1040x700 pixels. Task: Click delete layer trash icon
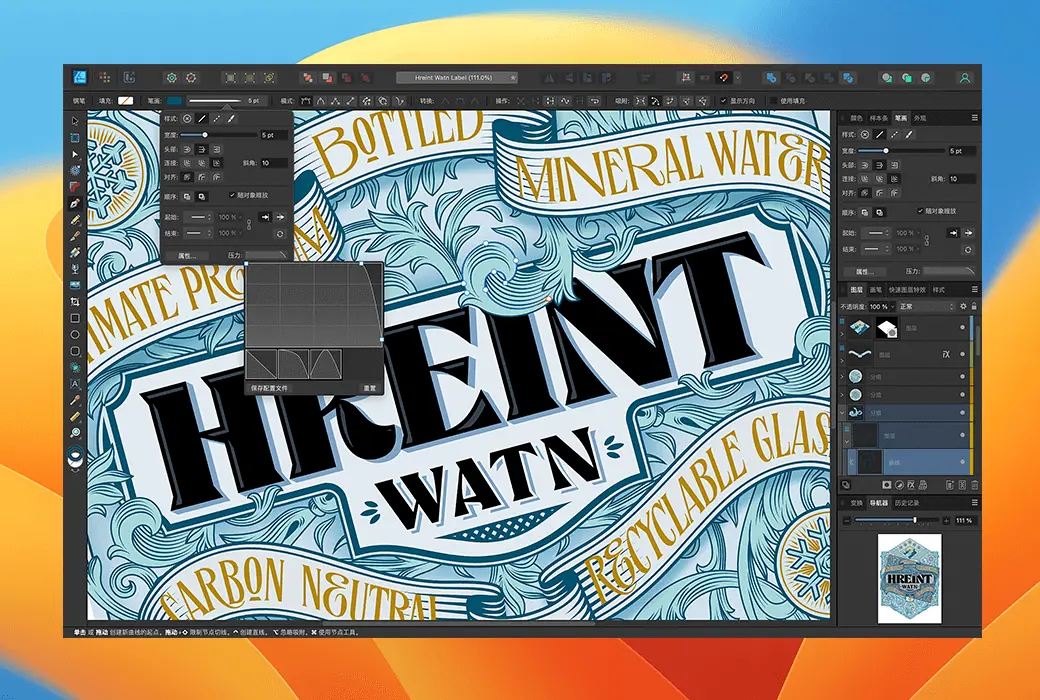click(974, 485)
